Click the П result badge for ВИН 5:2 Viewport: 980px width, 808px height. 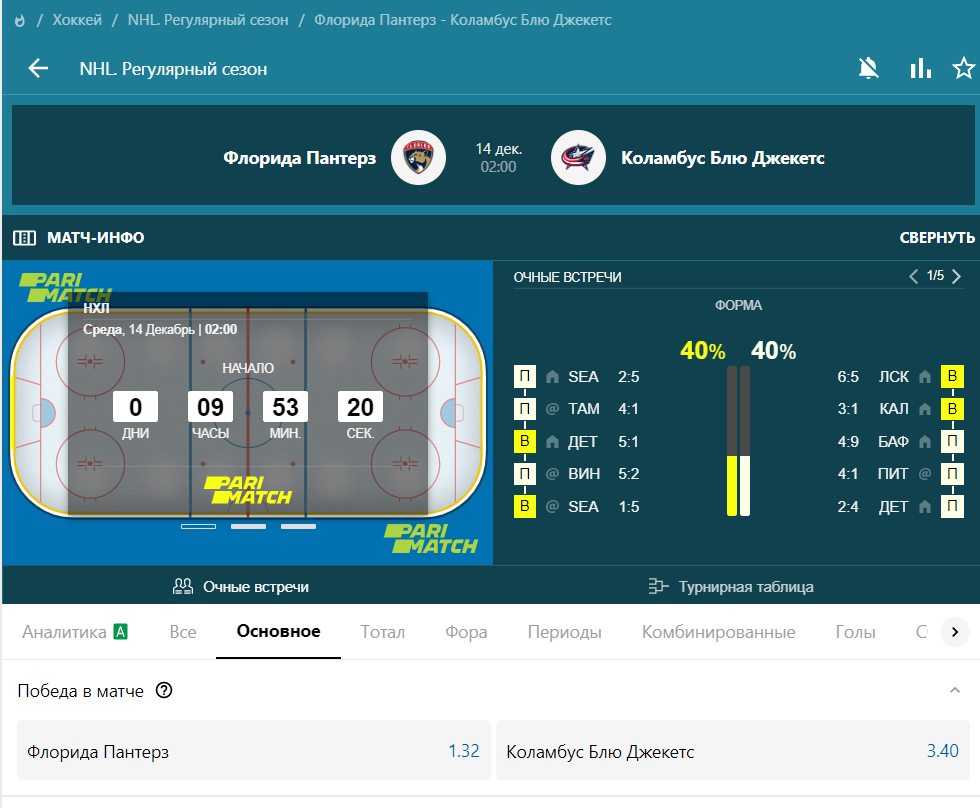click(x=524, y=474)
